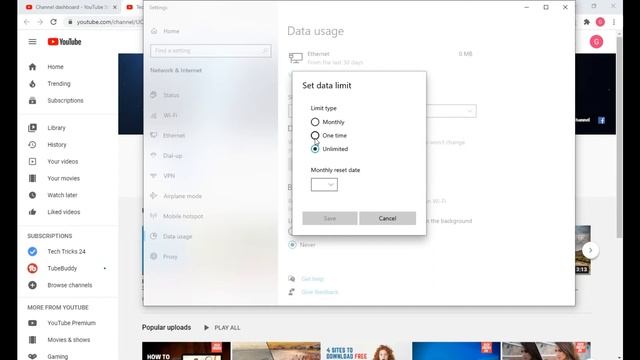This screenshot has width=640, height=360.
Task: Click the browser forward arrow
Action: point(40,22)
